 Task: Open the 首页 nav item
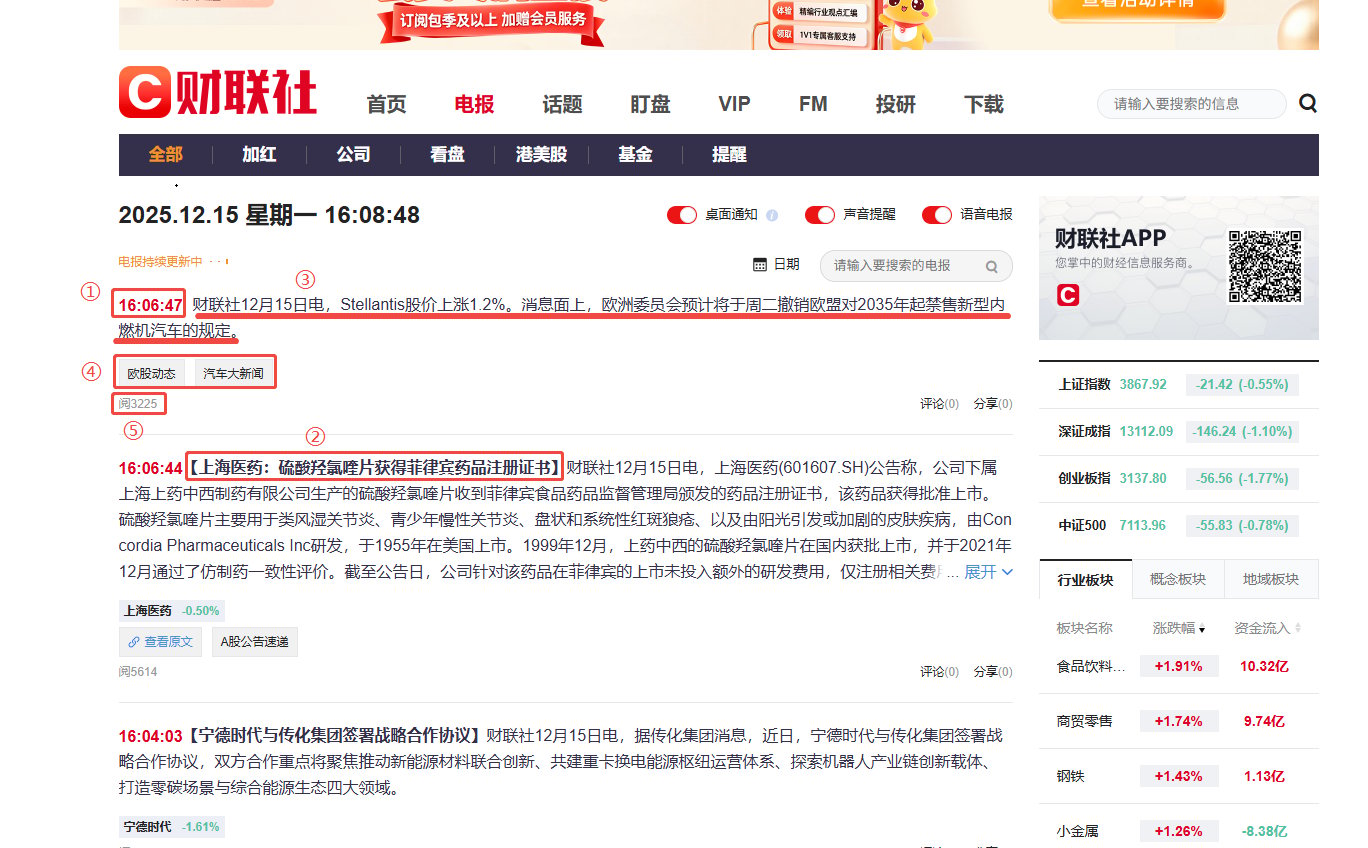[387, 104]
